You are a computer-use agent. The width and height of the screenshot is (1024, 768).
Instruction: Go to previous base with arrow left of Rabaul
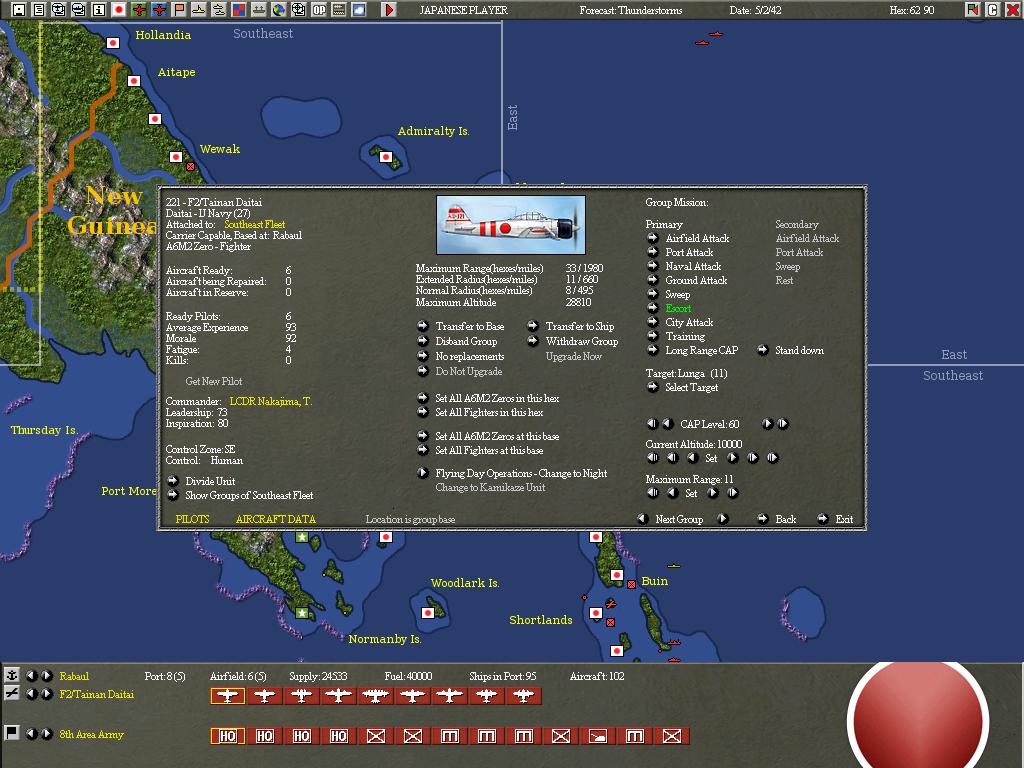coord(31,675)
